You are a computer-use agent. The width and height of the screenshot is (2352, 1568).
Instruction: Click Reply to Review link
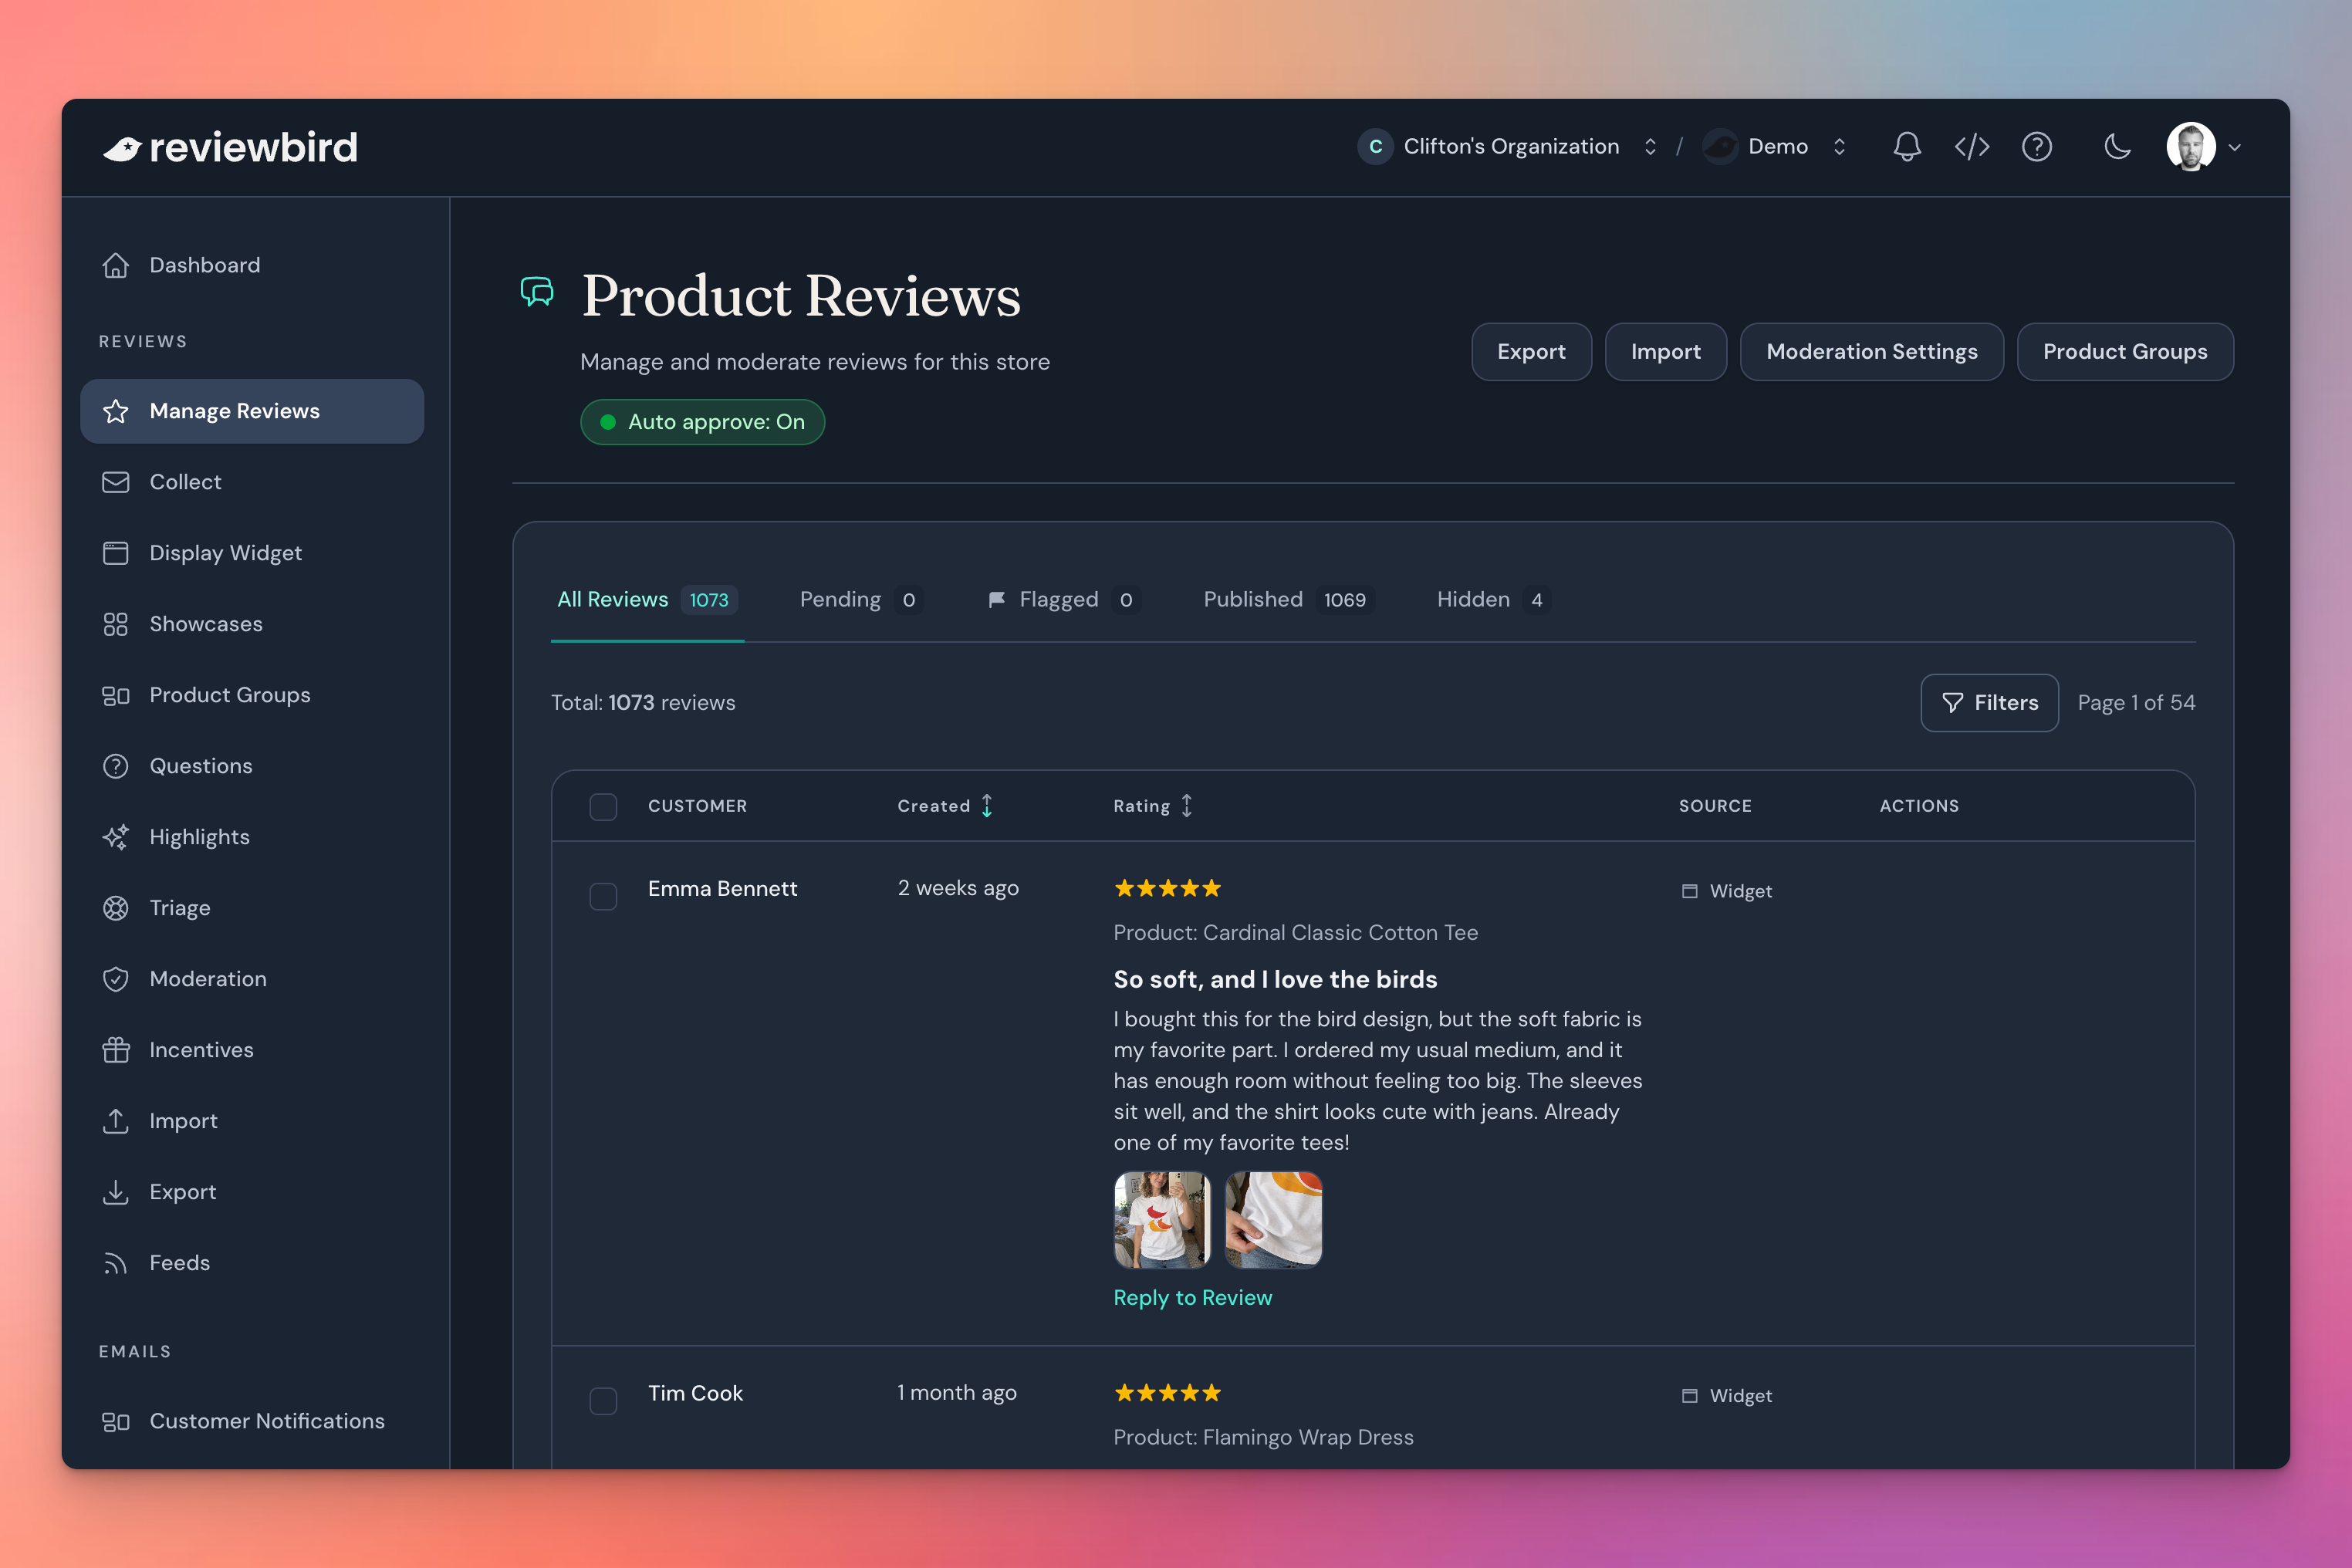coord(1192,1298)
